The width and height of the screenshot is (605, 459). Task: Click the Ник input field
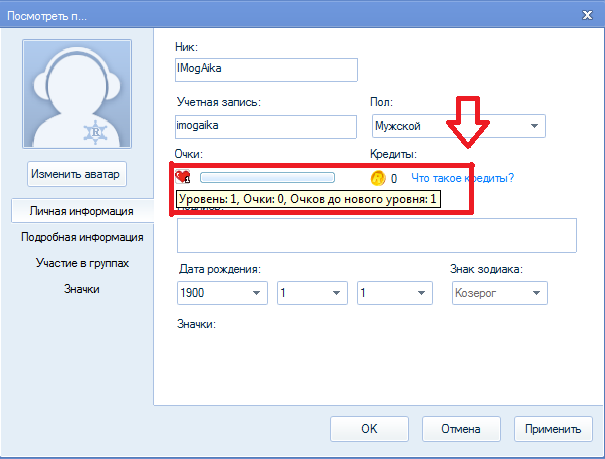tap(265, 69)
